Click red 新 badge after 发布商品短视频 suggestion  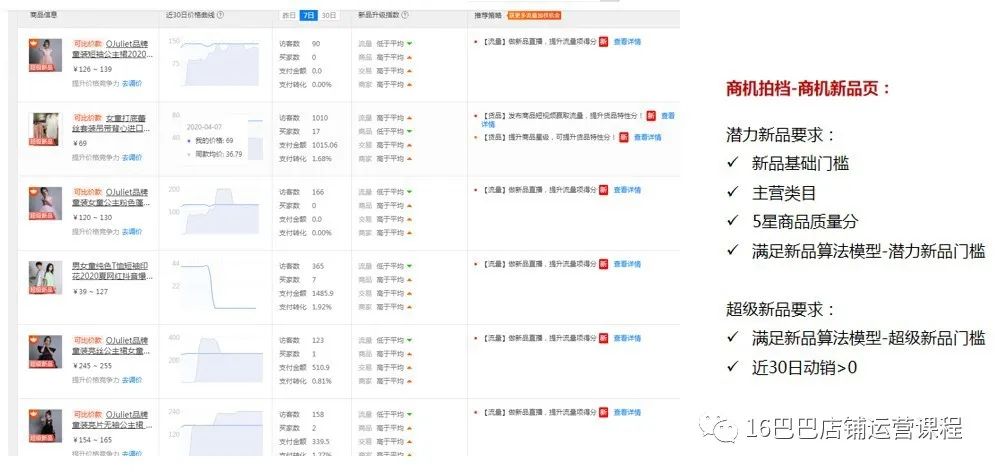tap(650, 116)
